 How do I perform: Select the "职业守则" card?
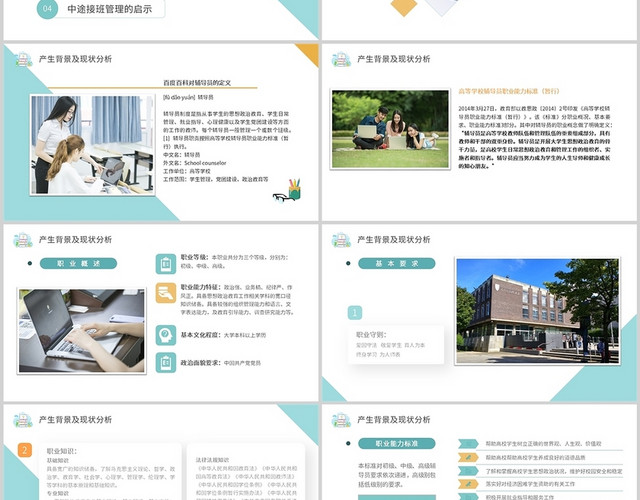coord(396,344)
